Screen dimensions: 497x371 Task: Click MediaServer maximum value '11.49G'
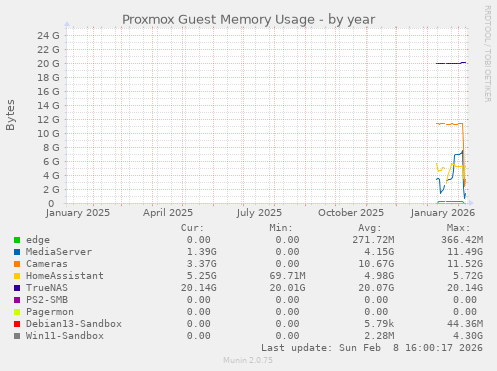(465, 252)
